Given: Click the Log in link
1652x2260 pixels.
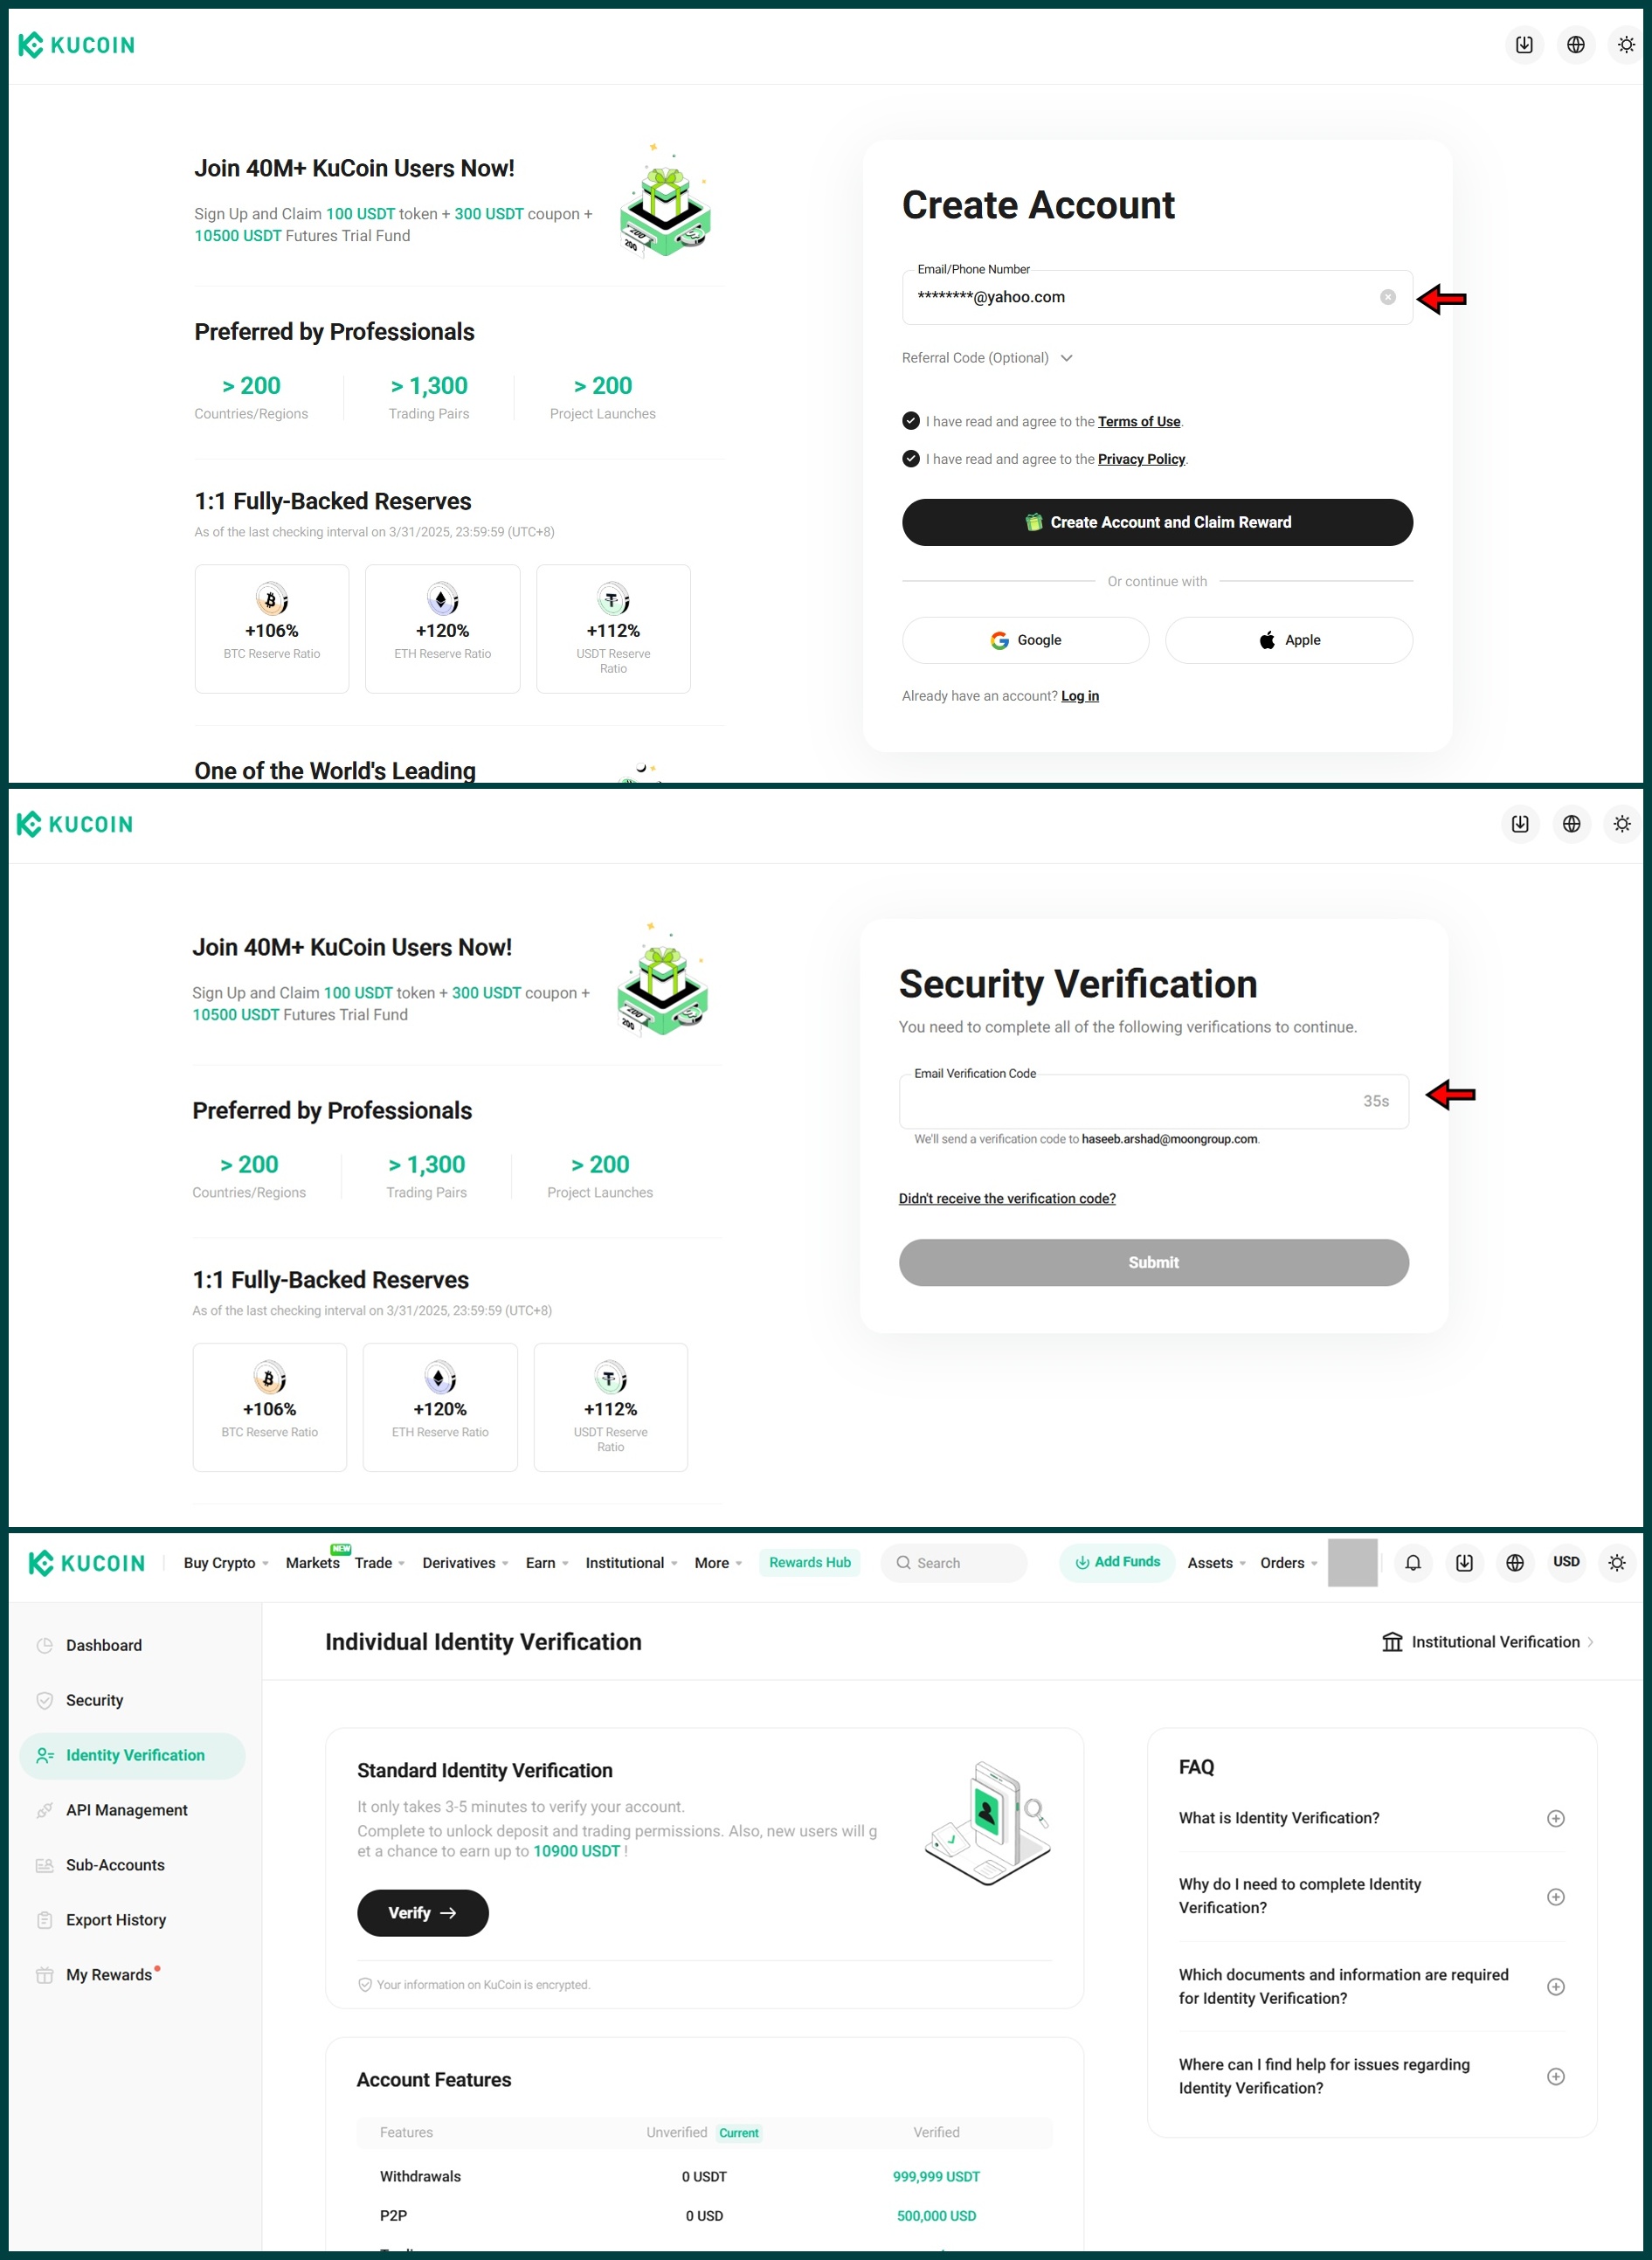Looking at the screenshot, I should point(1079,696).
